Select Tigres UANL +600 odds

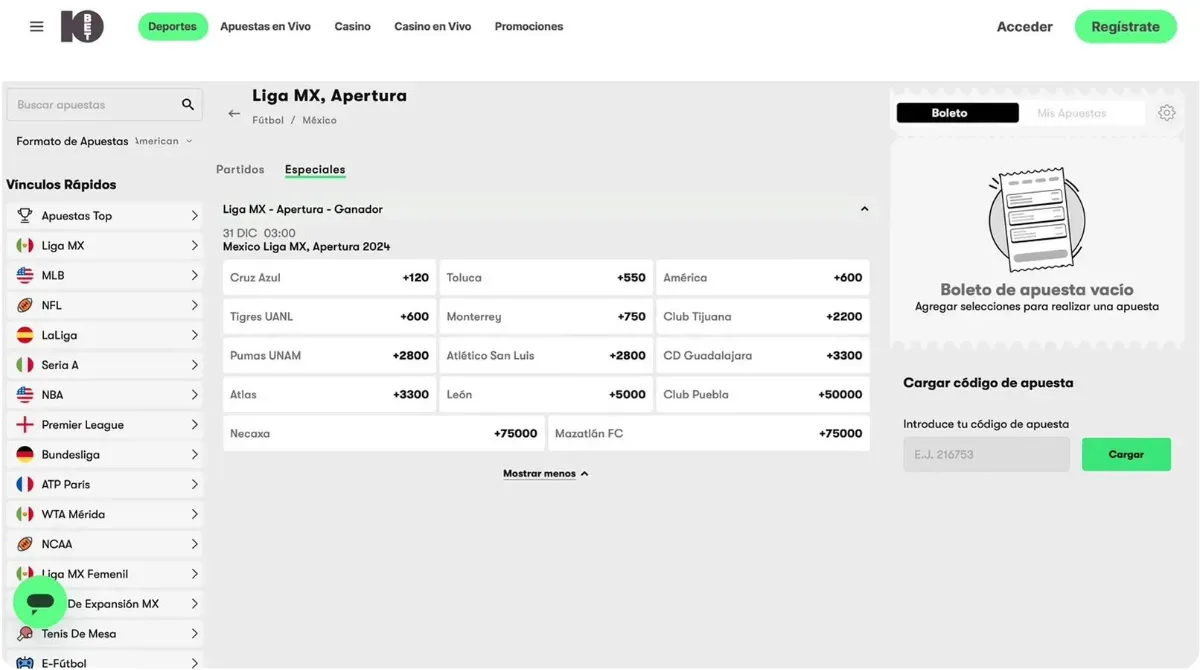(329, 317)
